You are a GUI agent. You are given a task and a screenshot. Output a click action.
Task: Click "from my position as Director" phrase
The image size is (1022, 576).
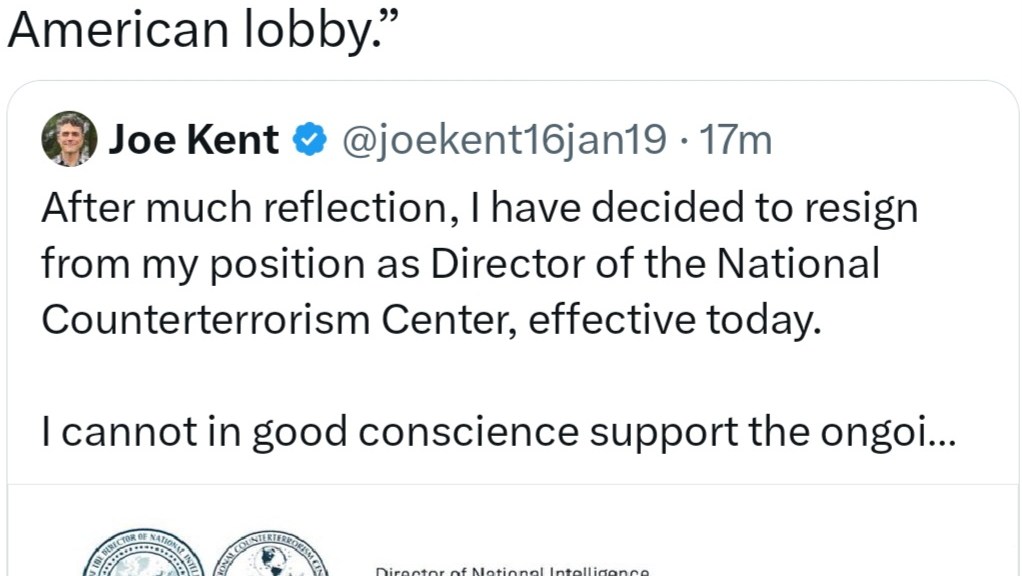(236, 264)
